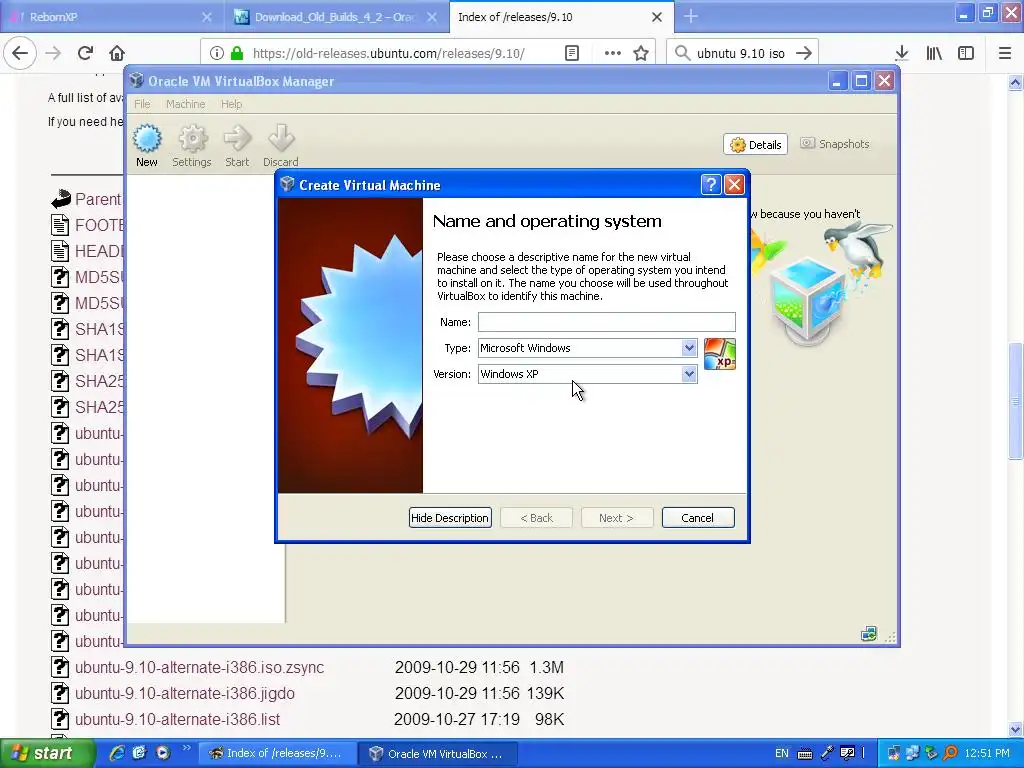Viewport: 1024px width, 768px height.
Task: Go to browser home page
Action: click(x=117, y=53)
